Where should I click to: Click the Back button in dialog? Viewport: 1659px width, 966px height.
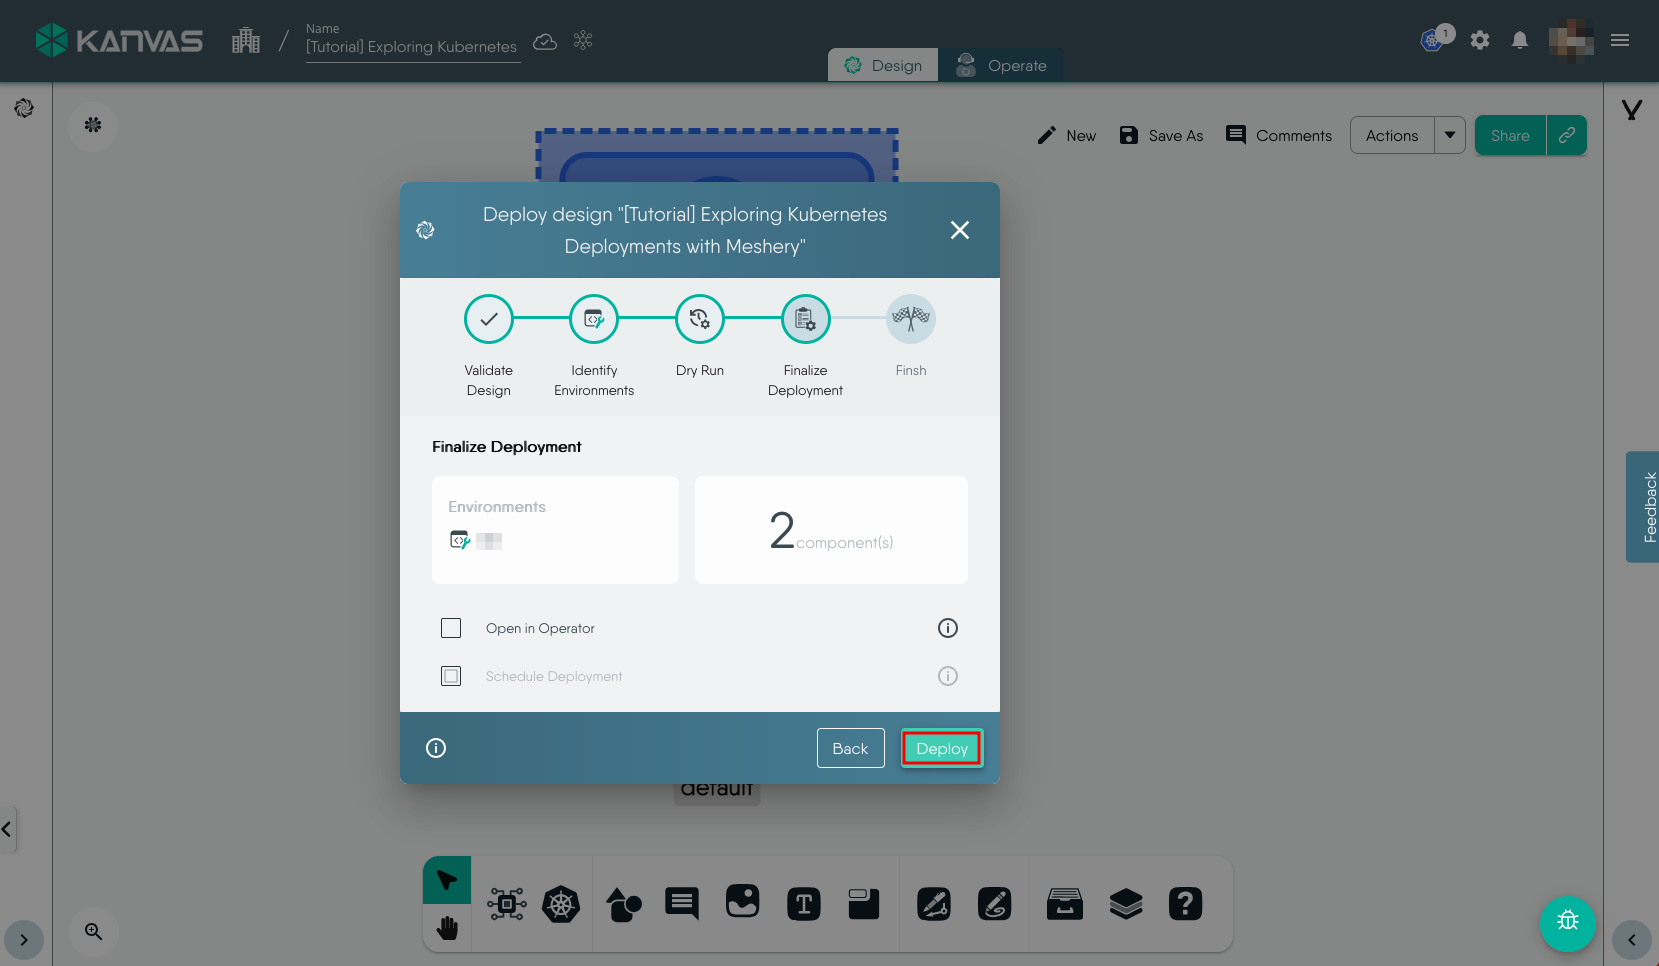[850, 748]
